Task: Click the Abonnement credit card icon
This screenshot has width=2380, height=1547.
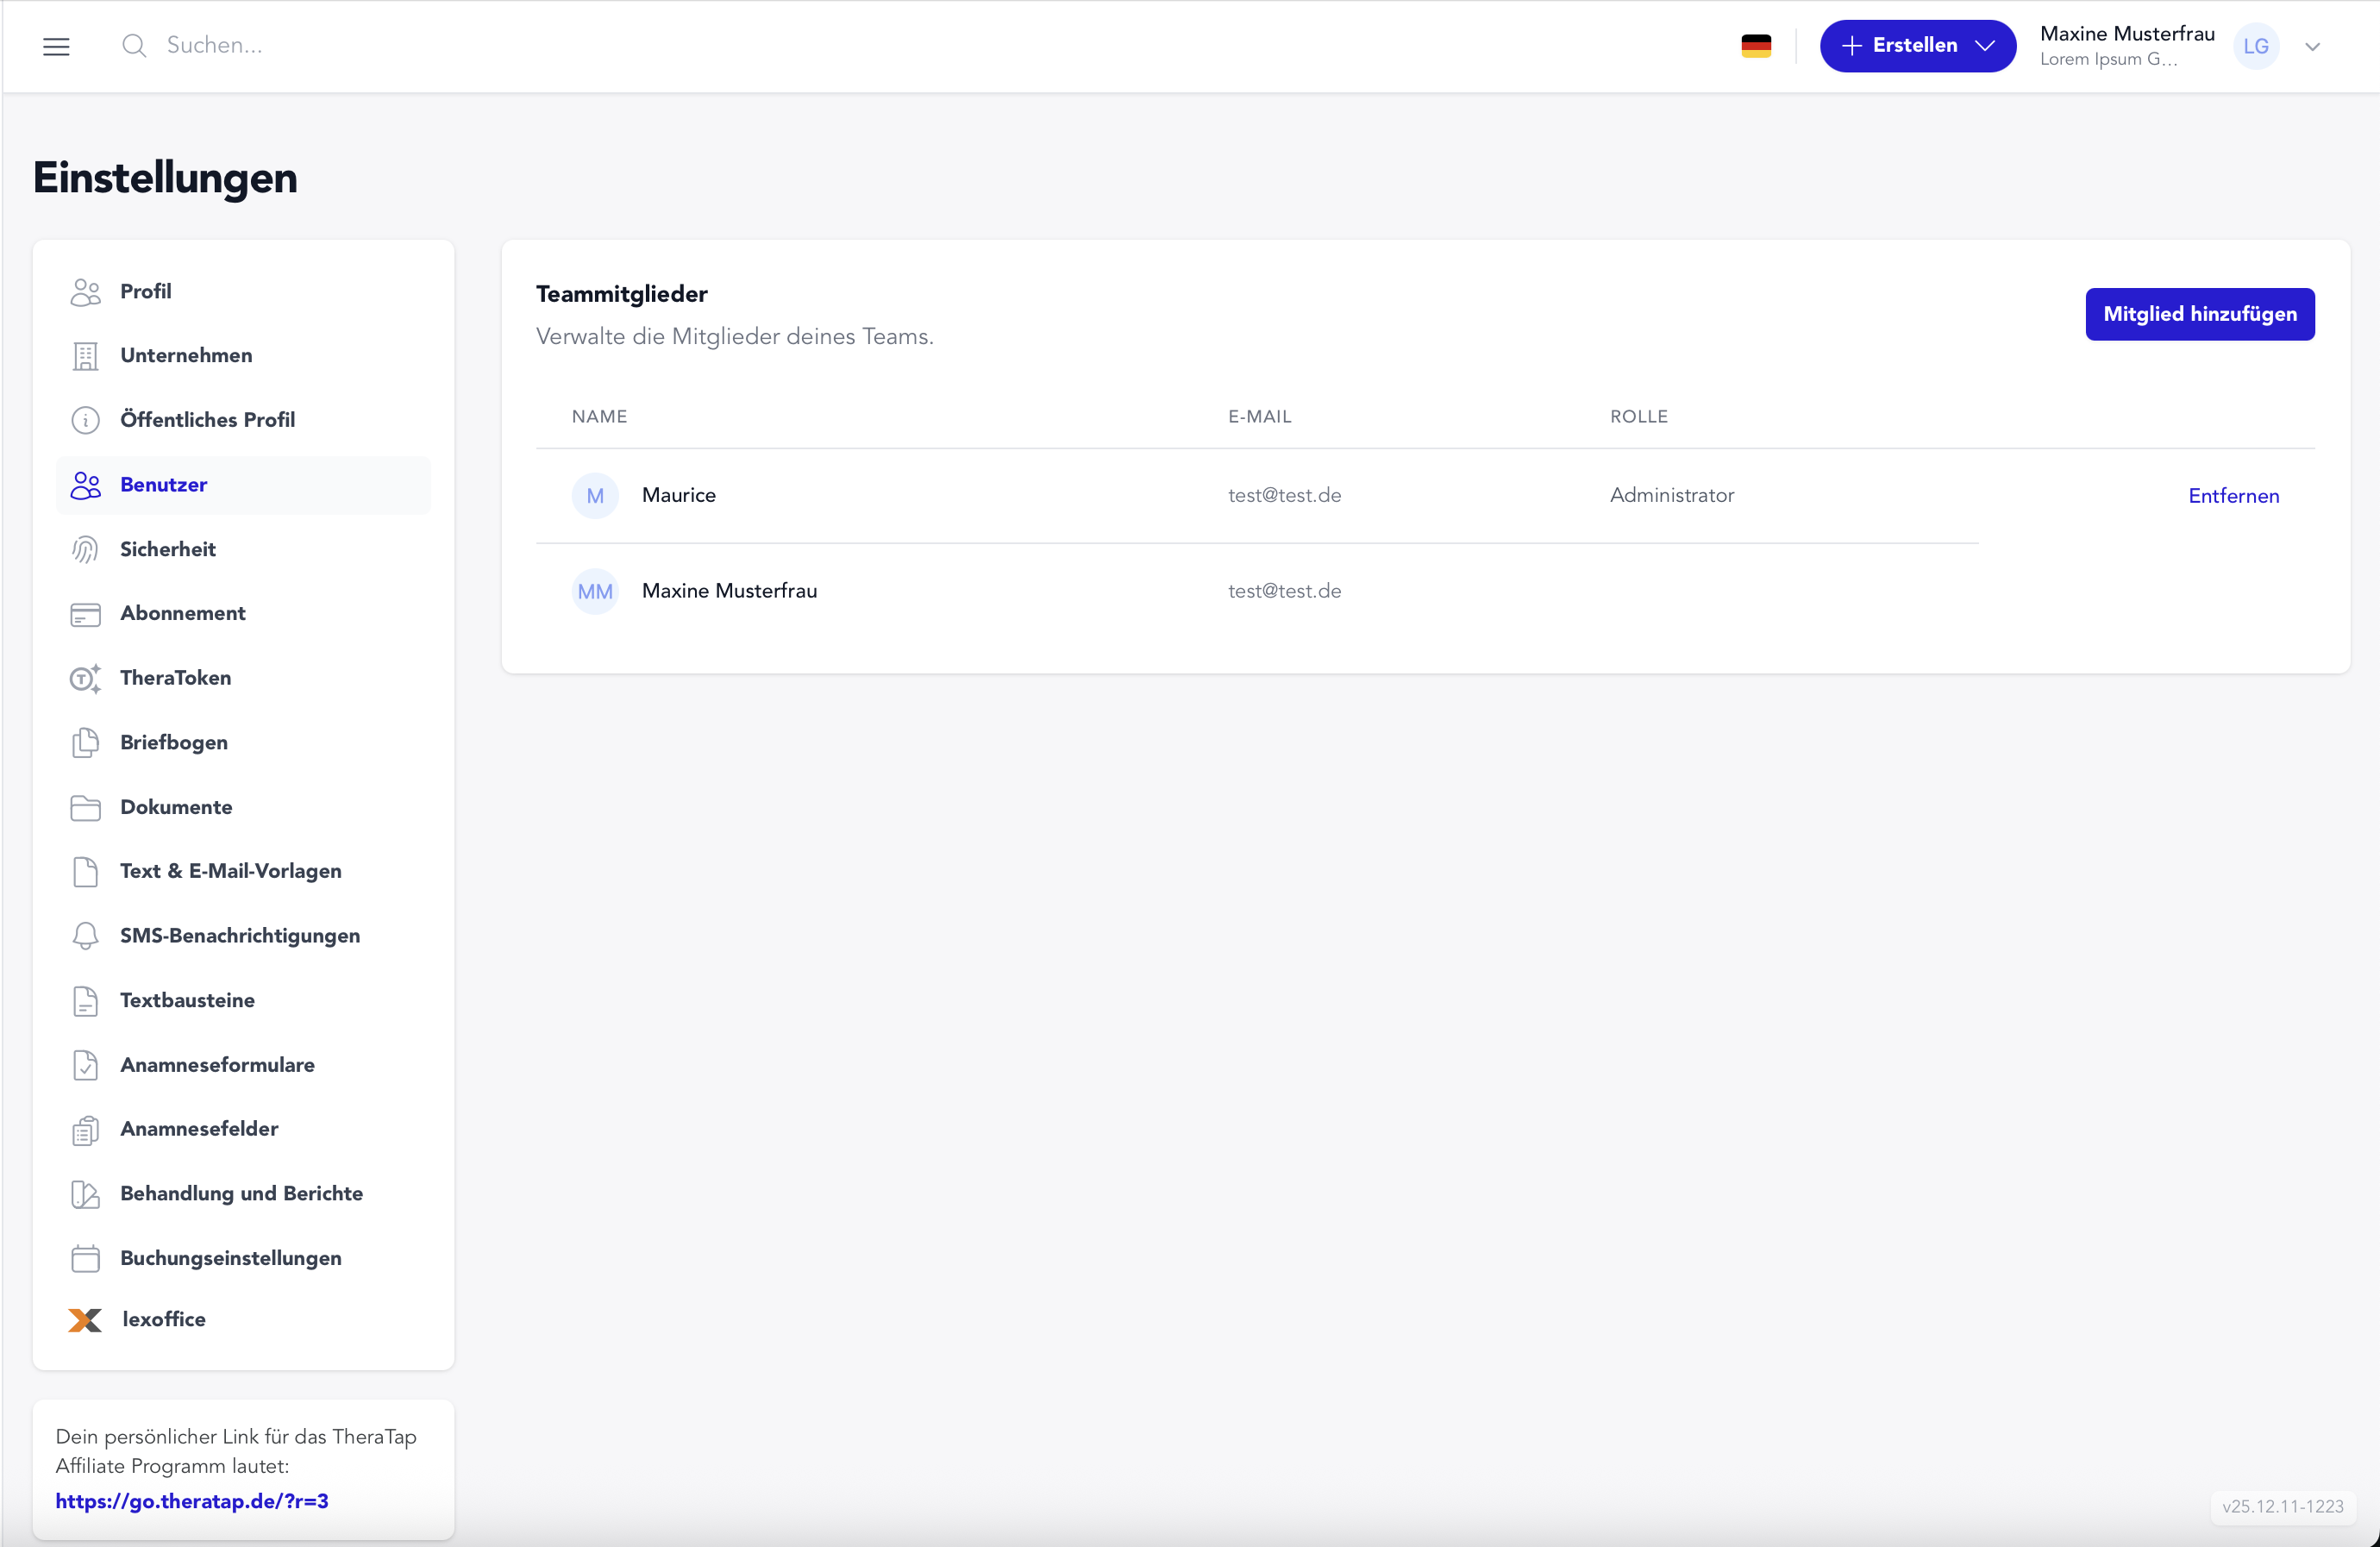Action: pos(86,613)
